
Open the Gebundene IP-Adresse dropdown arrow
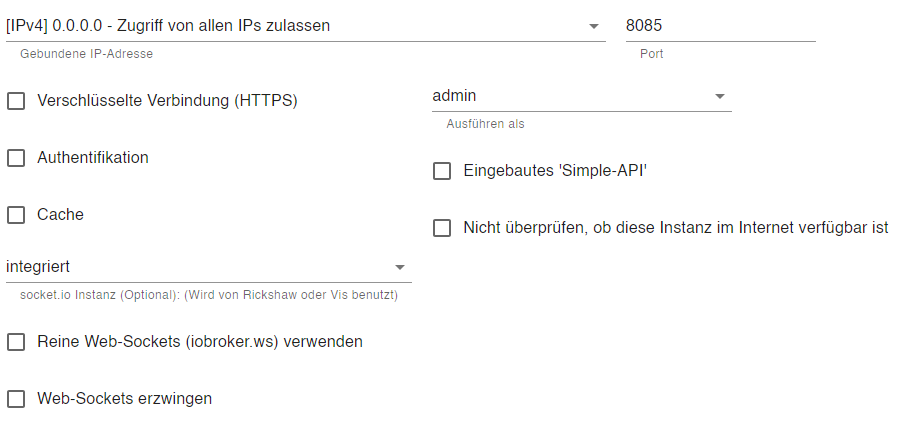[x=594, y=26]
